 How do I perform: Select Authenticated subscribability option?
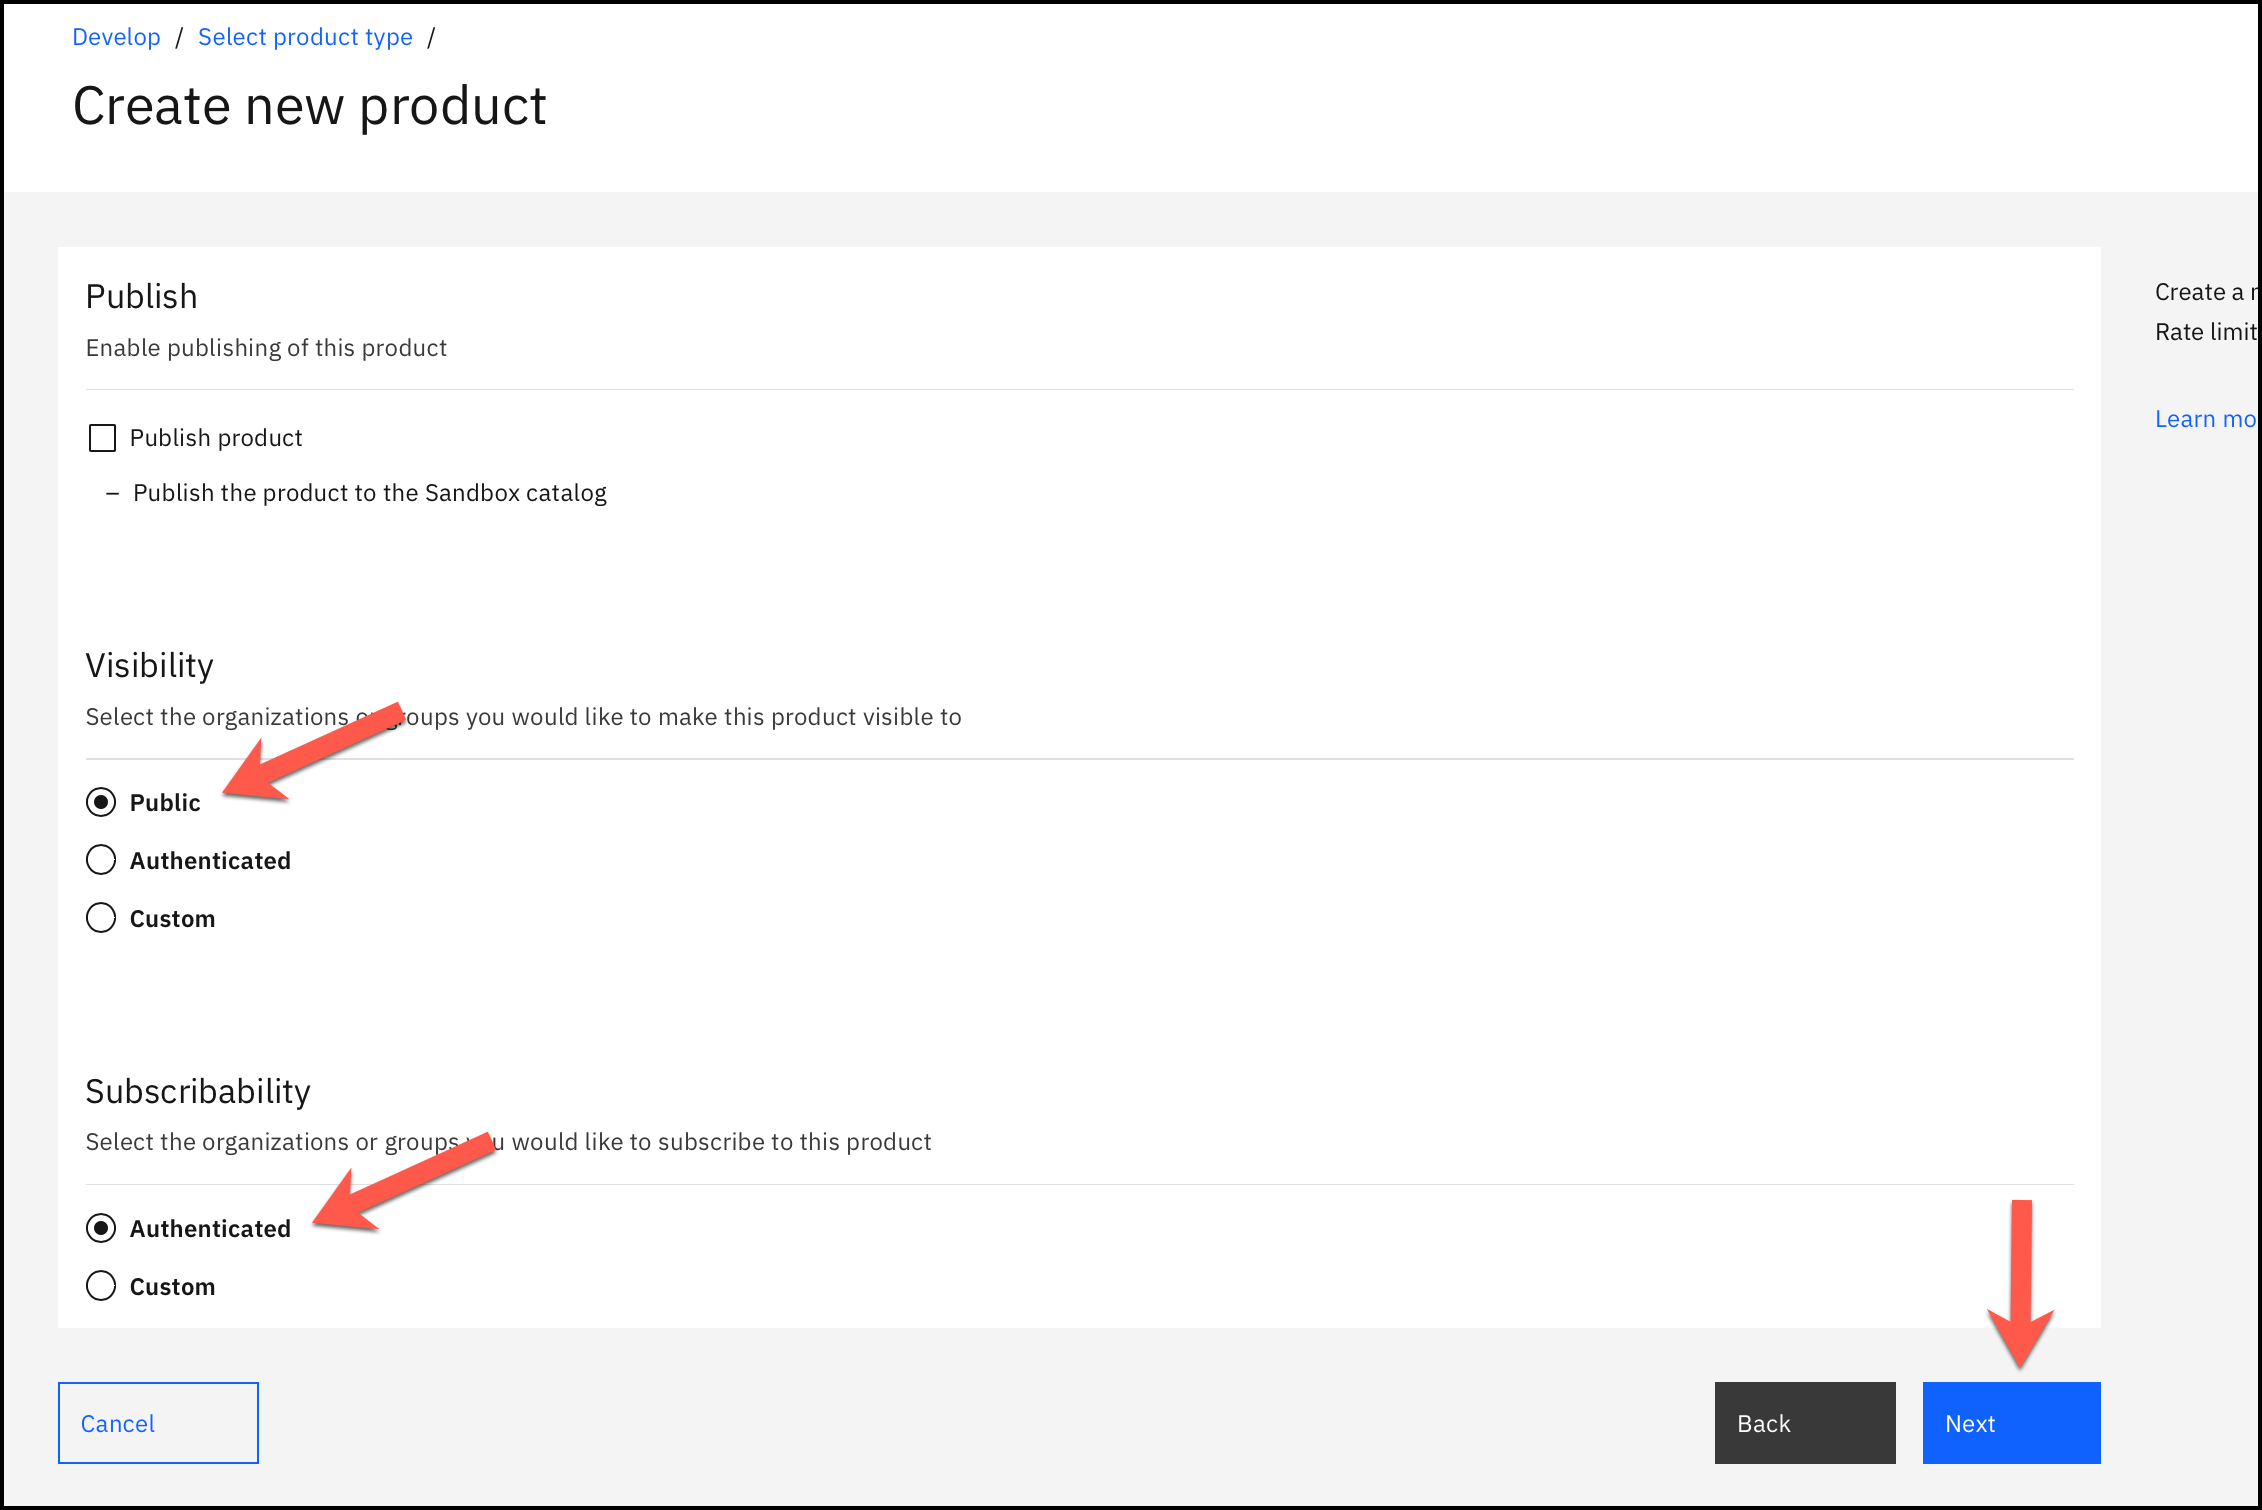pos(99,1227)
